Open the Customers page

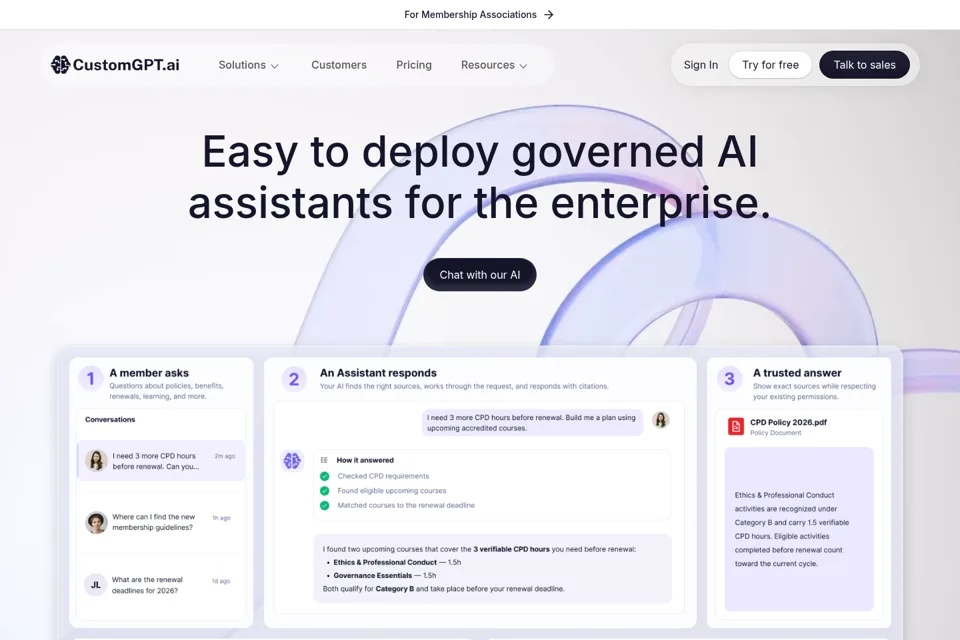339,65
